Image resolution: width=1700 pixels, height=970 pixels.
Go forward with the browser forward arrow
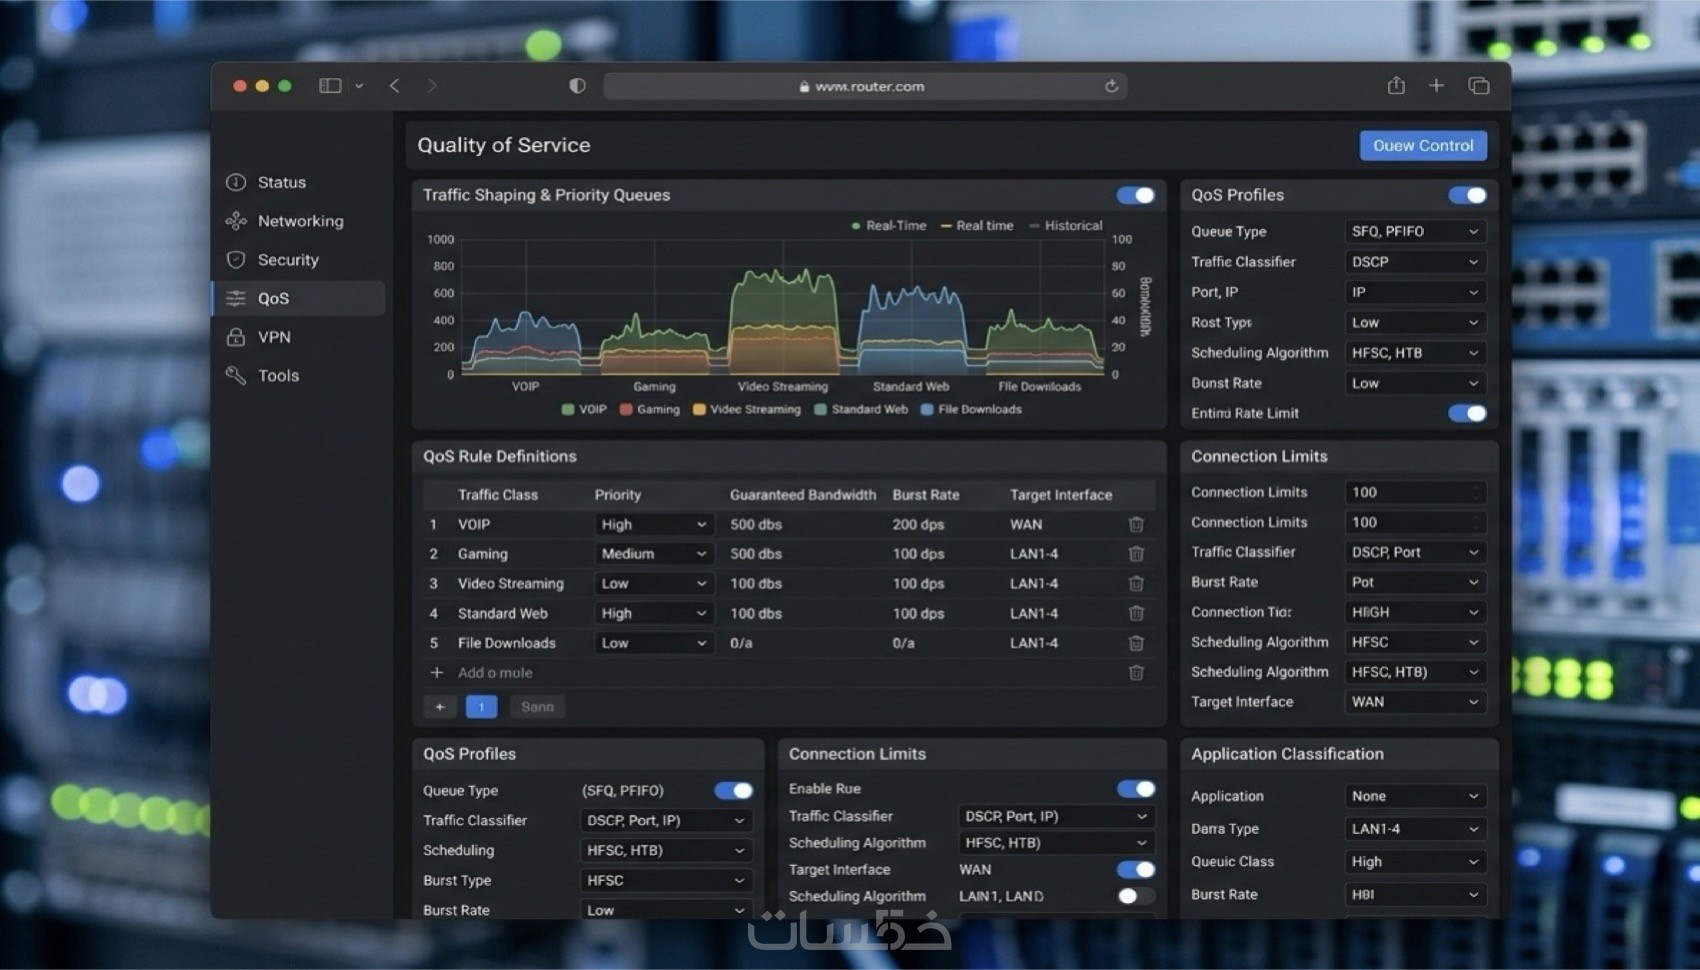coord(432,86)
